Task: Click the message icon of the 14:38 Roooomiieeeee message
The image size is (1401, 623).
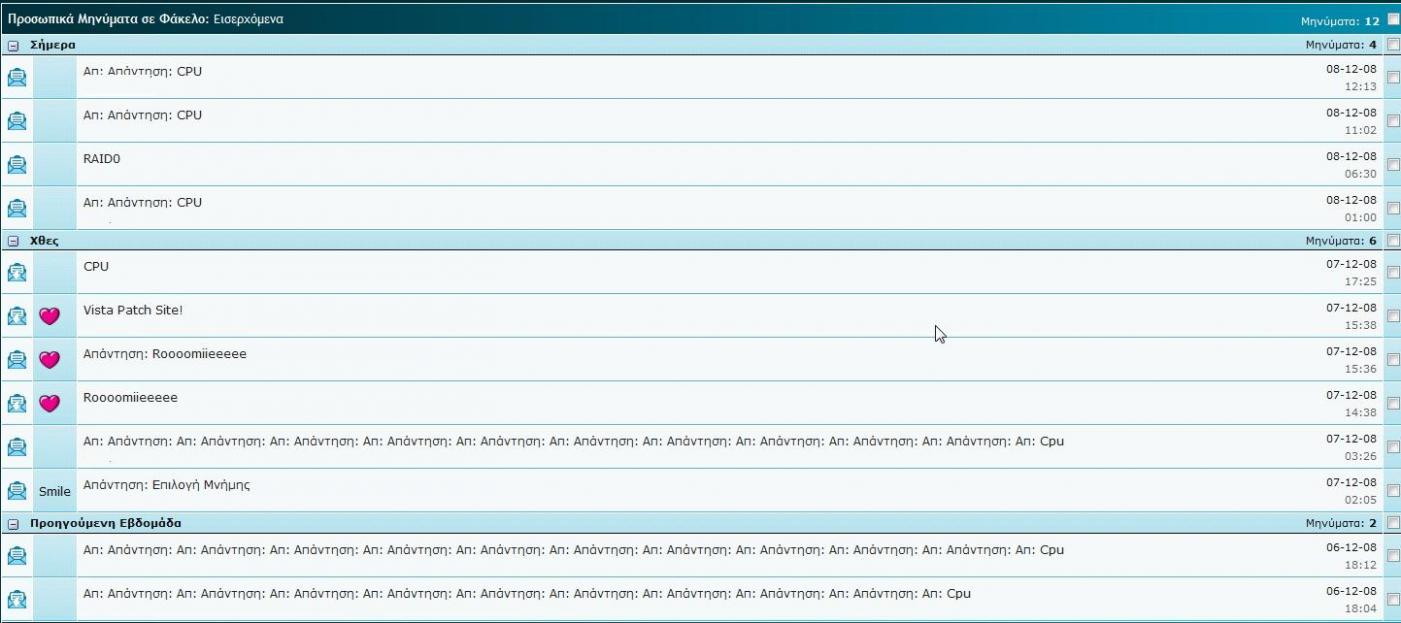Action: tap(17, 403)
